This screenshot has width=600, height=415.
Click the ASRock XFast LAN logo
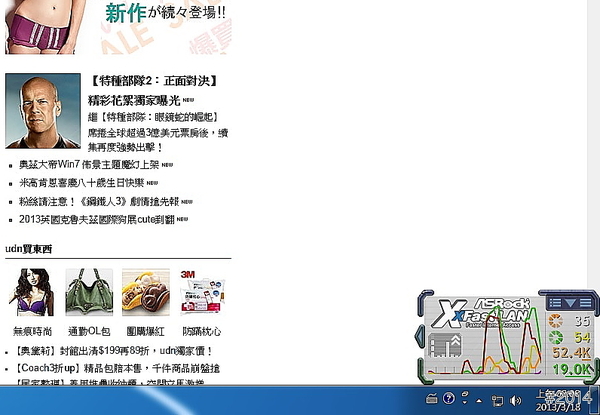tap(480, 314)
